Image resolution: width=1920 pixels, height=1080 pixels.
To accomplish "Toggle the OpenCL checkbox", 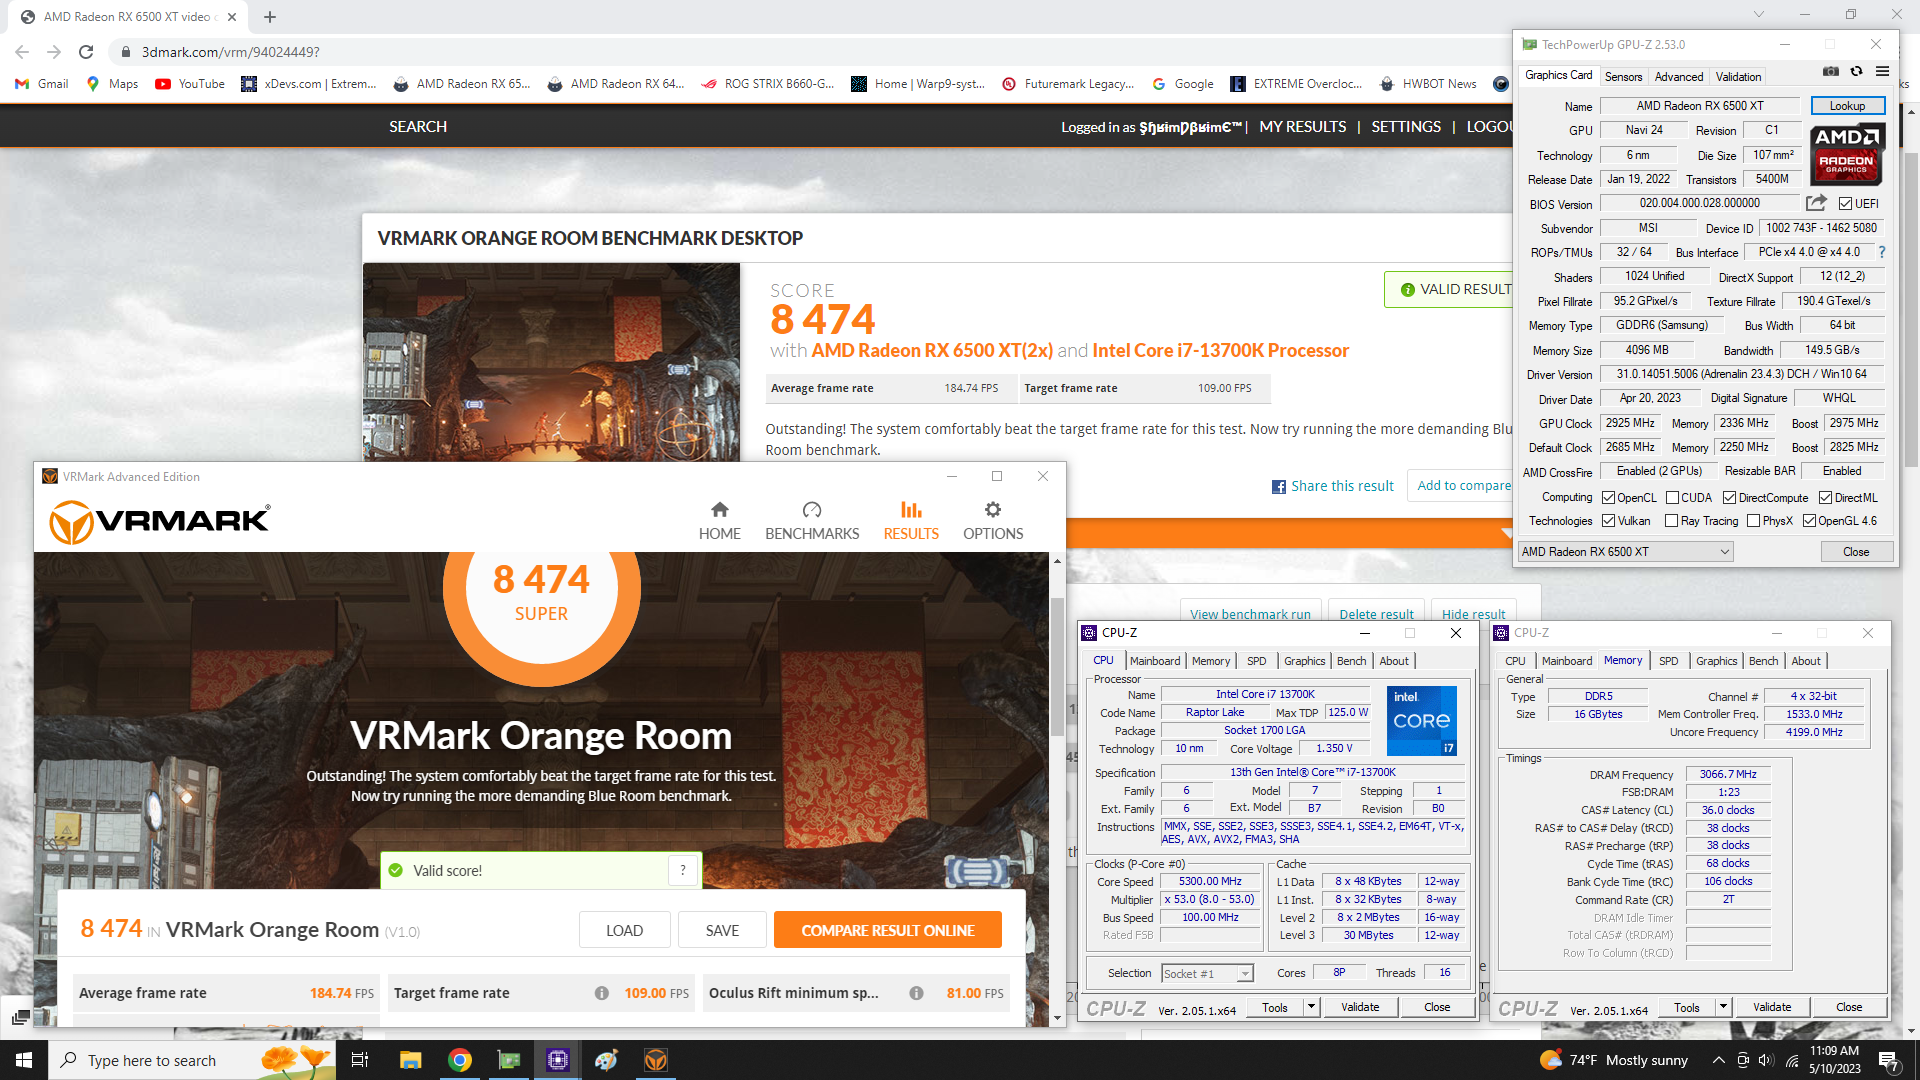I will pos(1608,498).
